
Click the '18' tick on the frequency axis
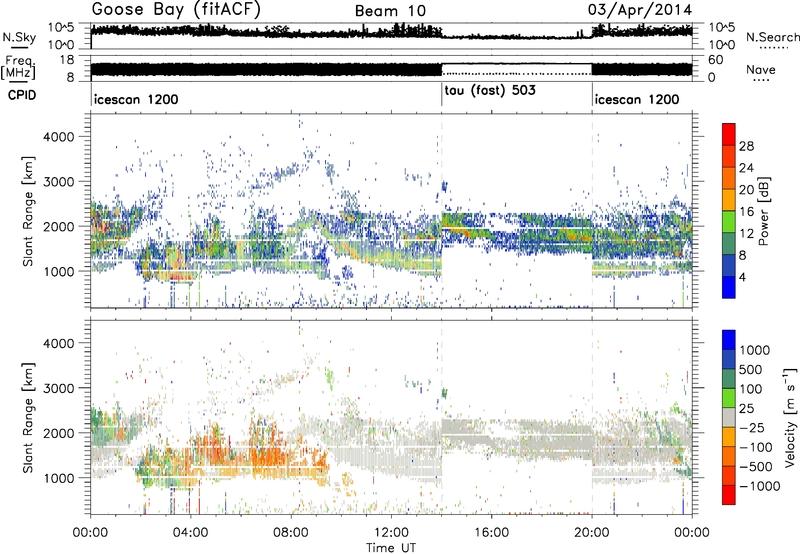coord(67,60)
